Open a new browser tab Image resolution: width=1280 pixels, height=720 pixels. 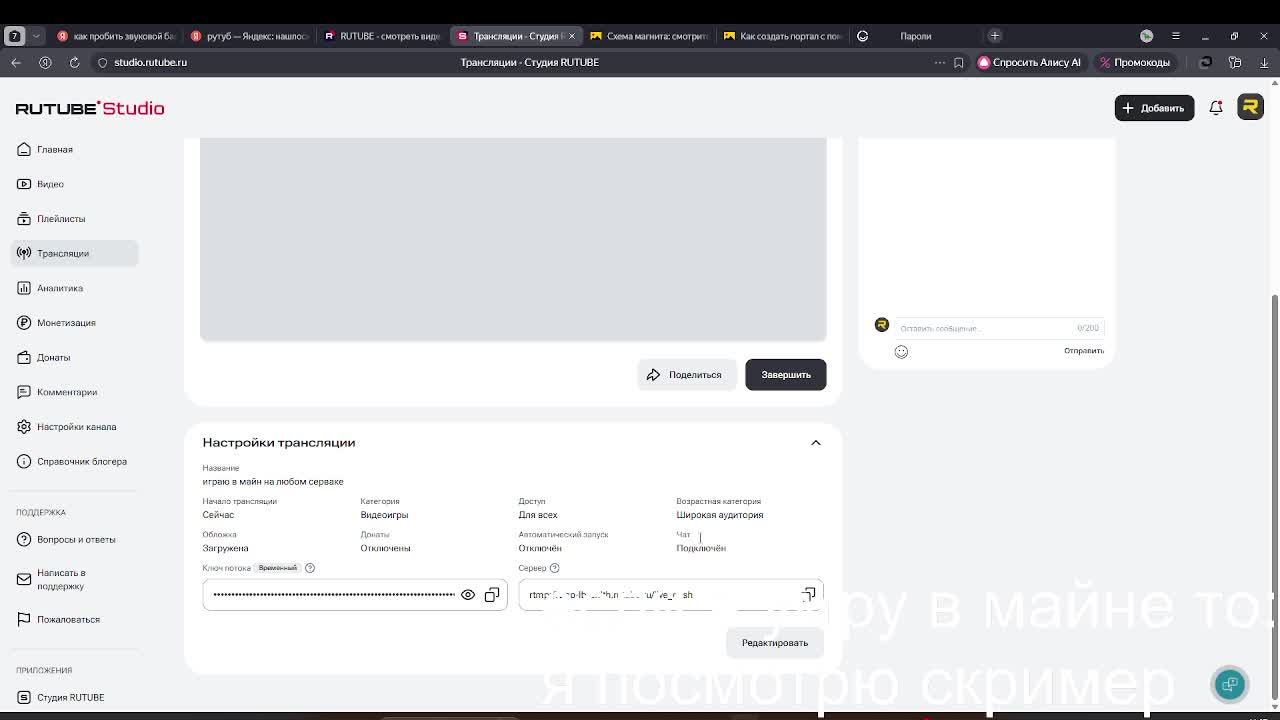tap(995, 36)
